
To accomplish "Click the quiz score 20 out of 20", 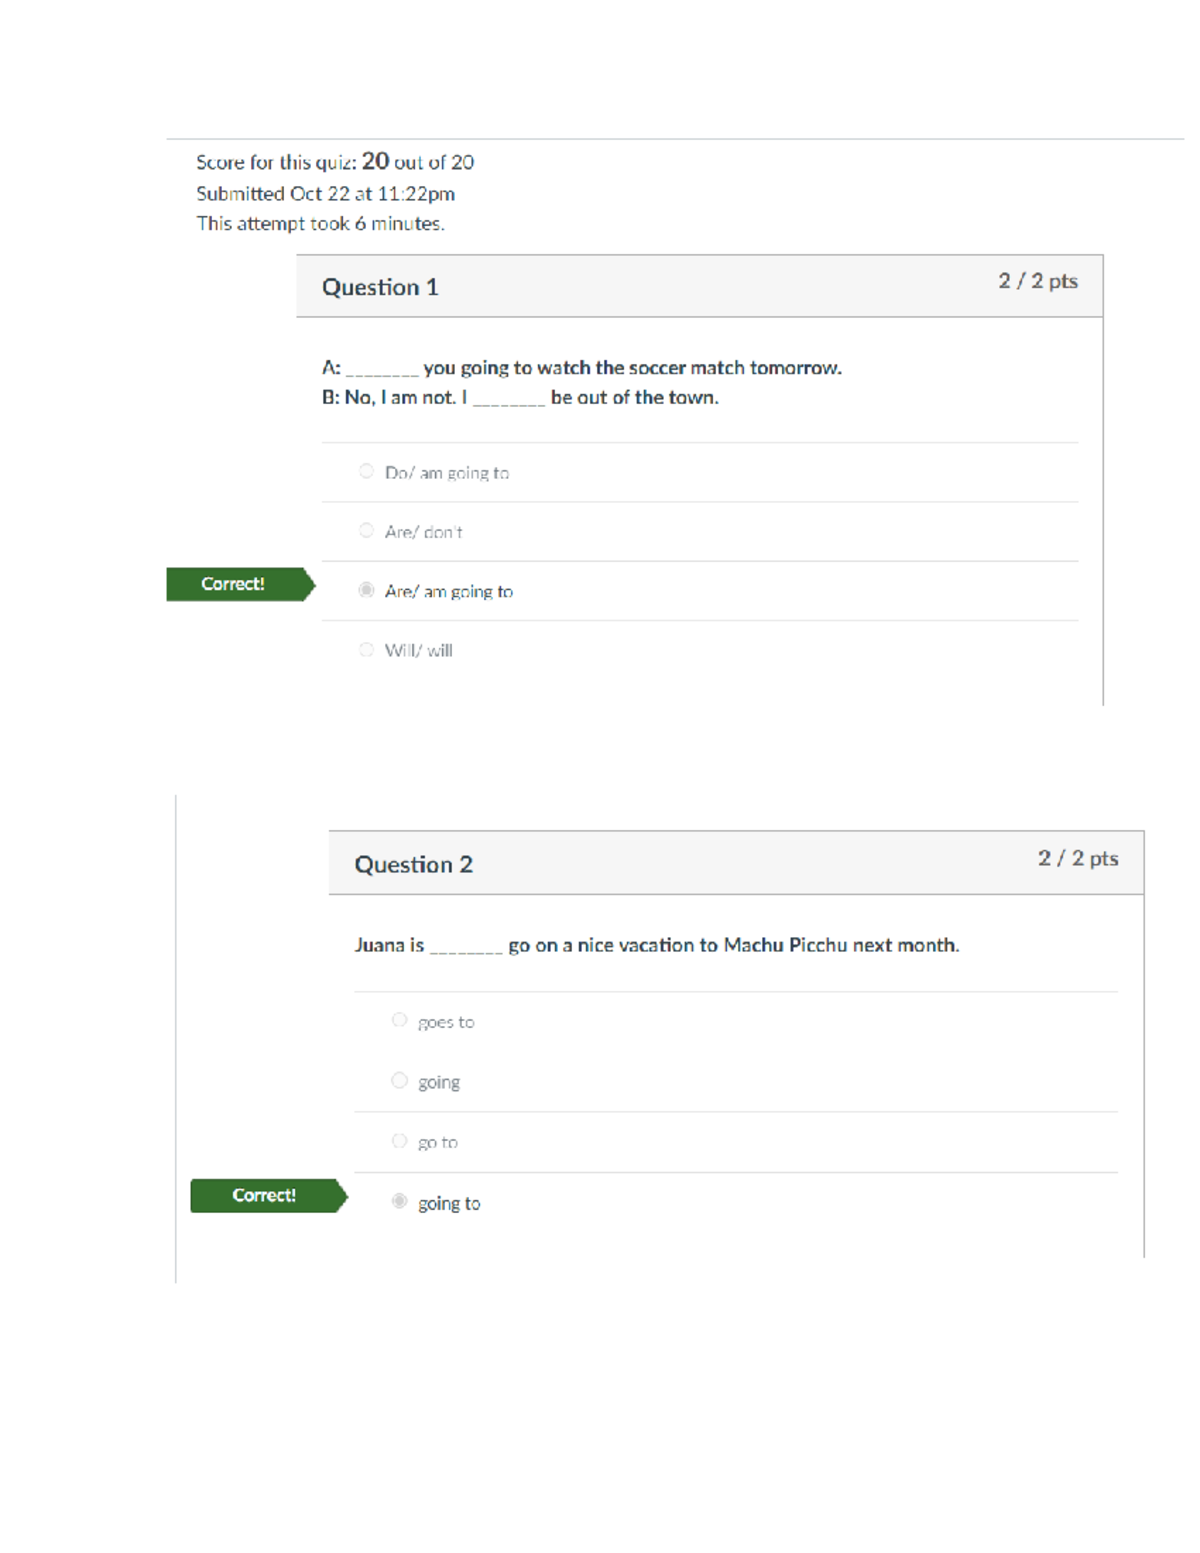I will tap(335, 162).
